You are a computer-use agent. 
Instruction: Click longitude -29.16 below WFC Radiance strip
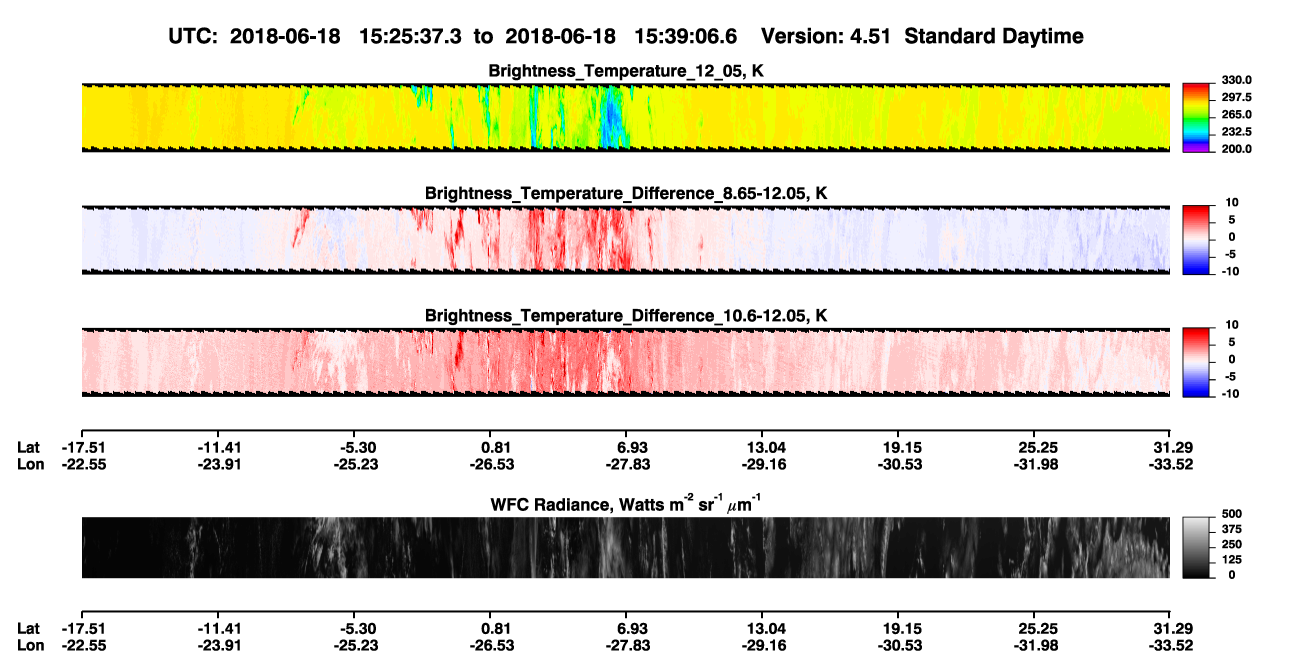[763, 644]
